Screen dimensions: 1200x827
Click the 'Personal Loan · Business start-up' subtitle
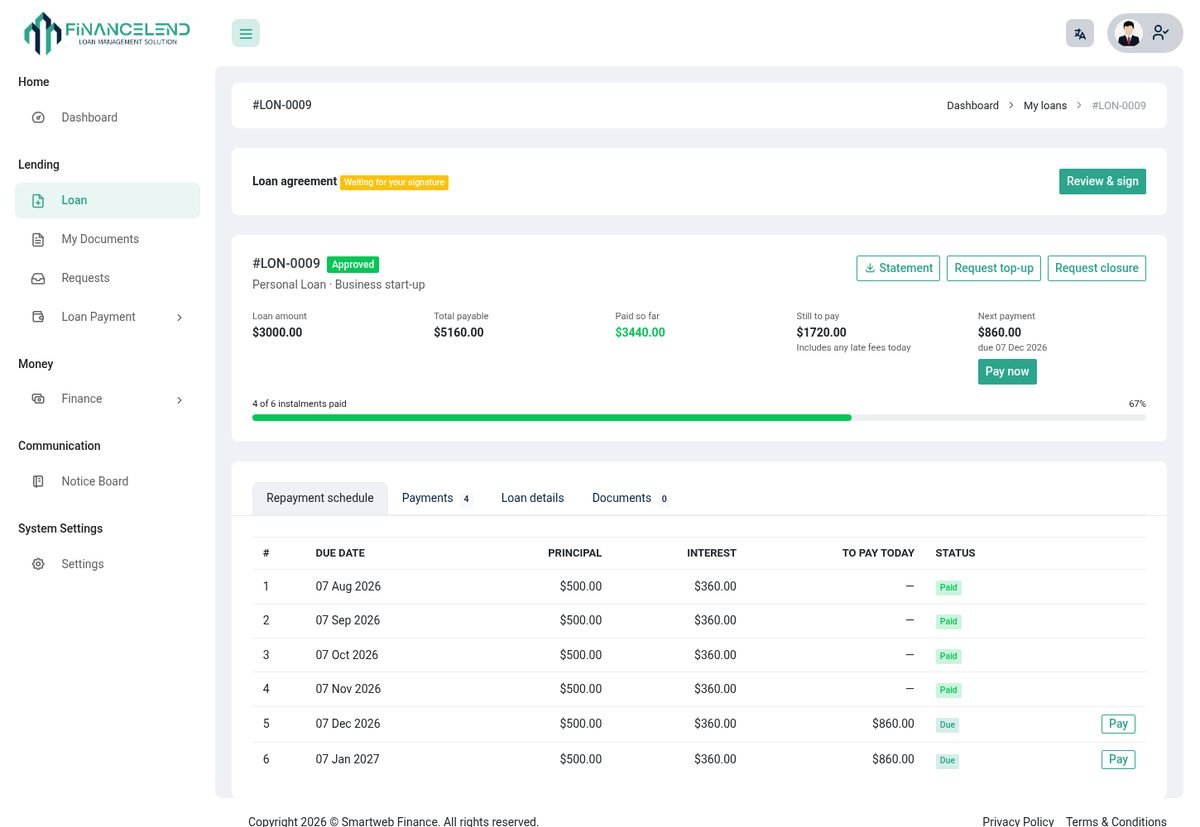[x=339, y=285]
